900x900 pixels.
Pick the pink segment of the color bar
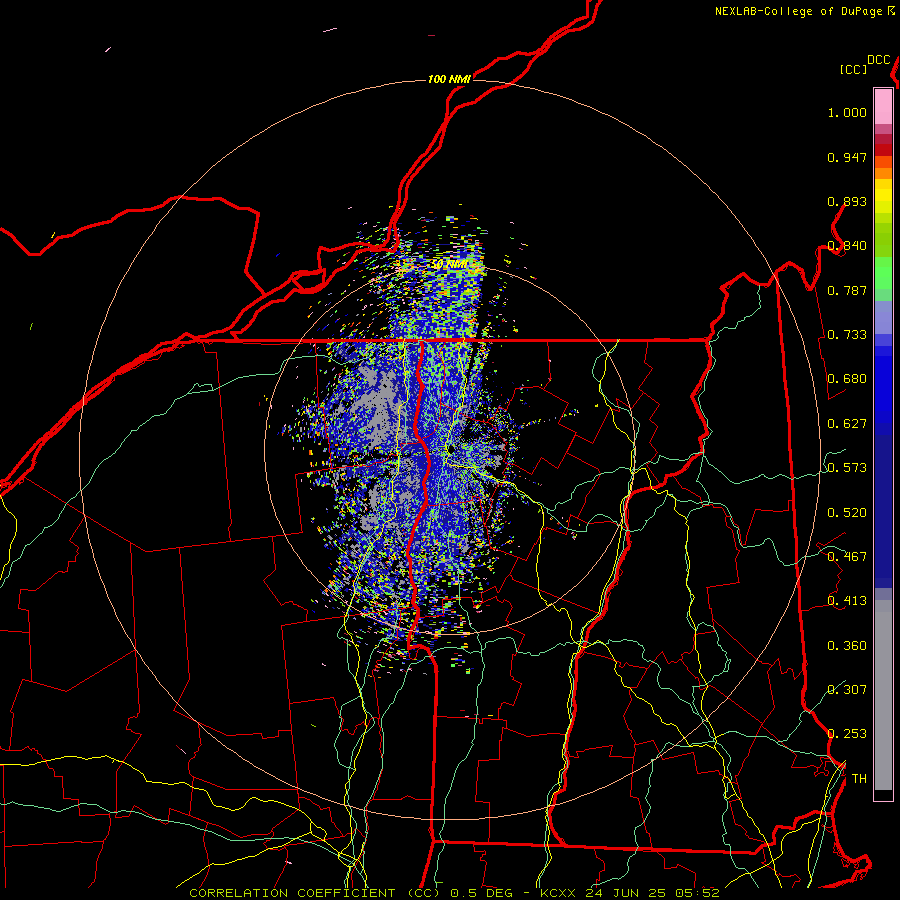click(x=883, y=107)
